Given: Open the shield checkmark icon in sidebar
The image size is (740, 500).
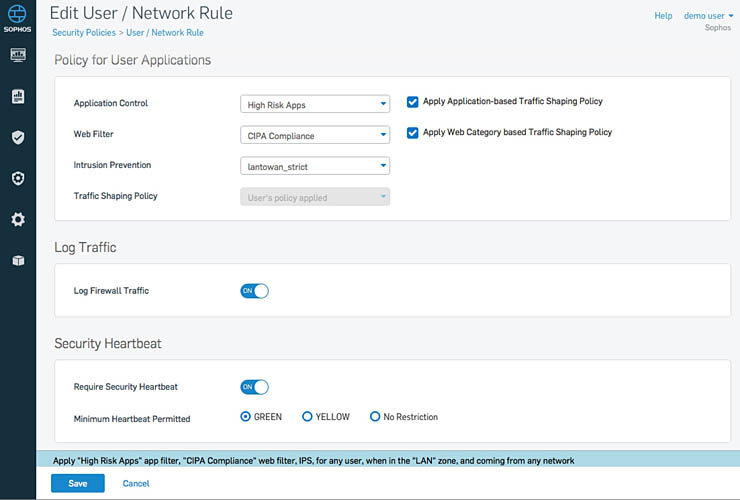Looking at the screenshot, I should coord(18,137).
